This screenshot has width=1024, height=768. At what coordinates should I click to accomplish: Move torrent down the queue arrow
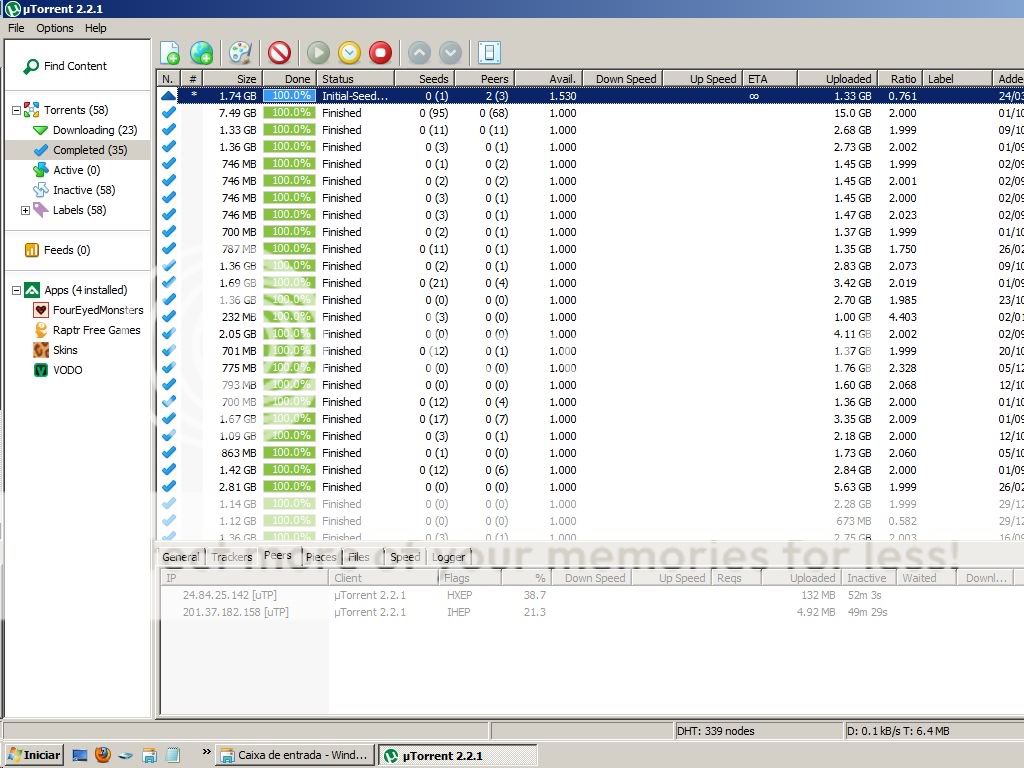click(x=450, y=53)
